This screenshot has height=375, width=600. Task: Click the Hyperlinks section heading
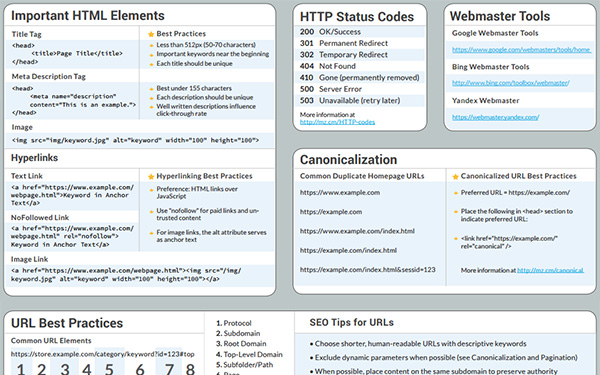coord(34,158)
